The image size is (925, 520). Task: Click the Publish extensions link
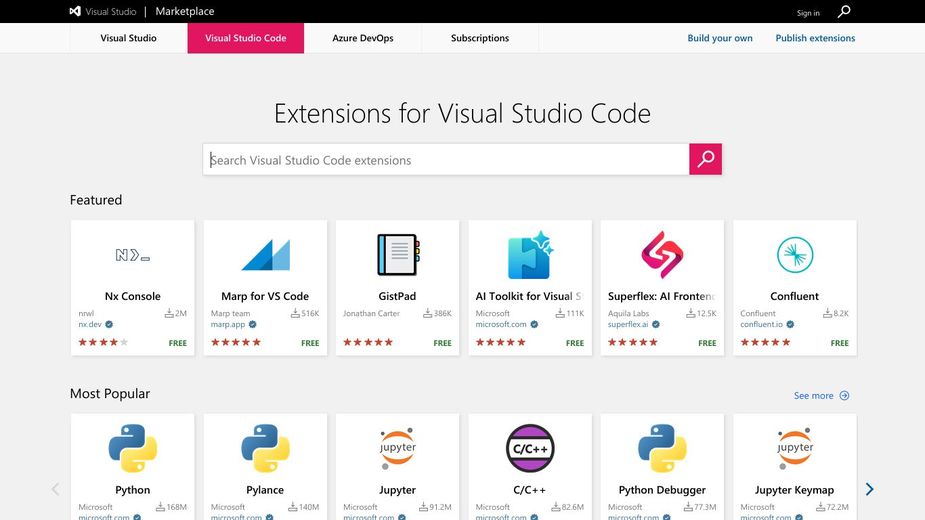(x=815, y=38)
